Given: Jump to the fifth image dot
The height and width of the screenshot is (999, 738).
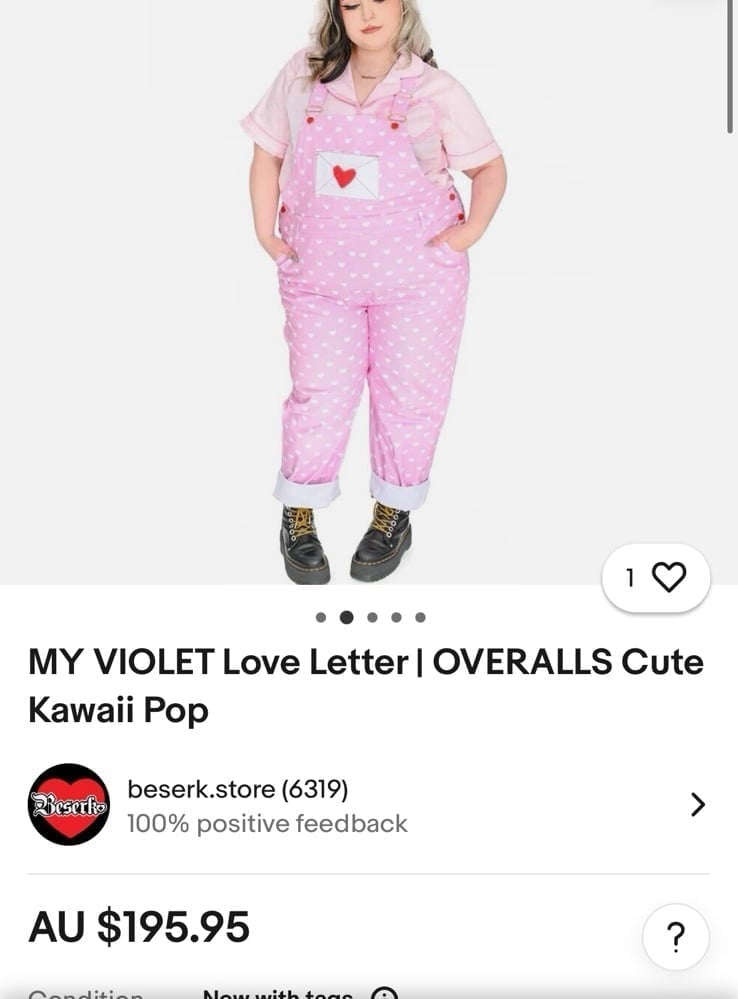Looking at the screenshot, I should [x=420, y=617].
